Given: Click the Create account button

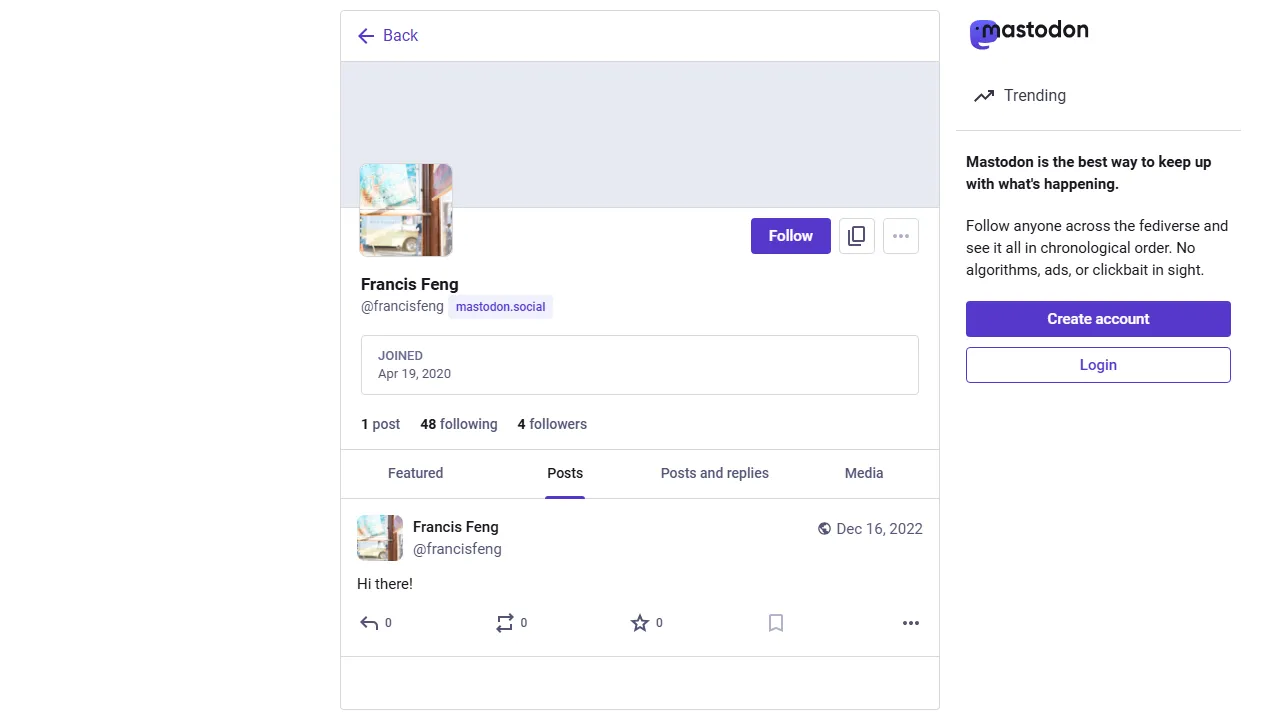Looking at the screenshot, I should coord(1097,318).
